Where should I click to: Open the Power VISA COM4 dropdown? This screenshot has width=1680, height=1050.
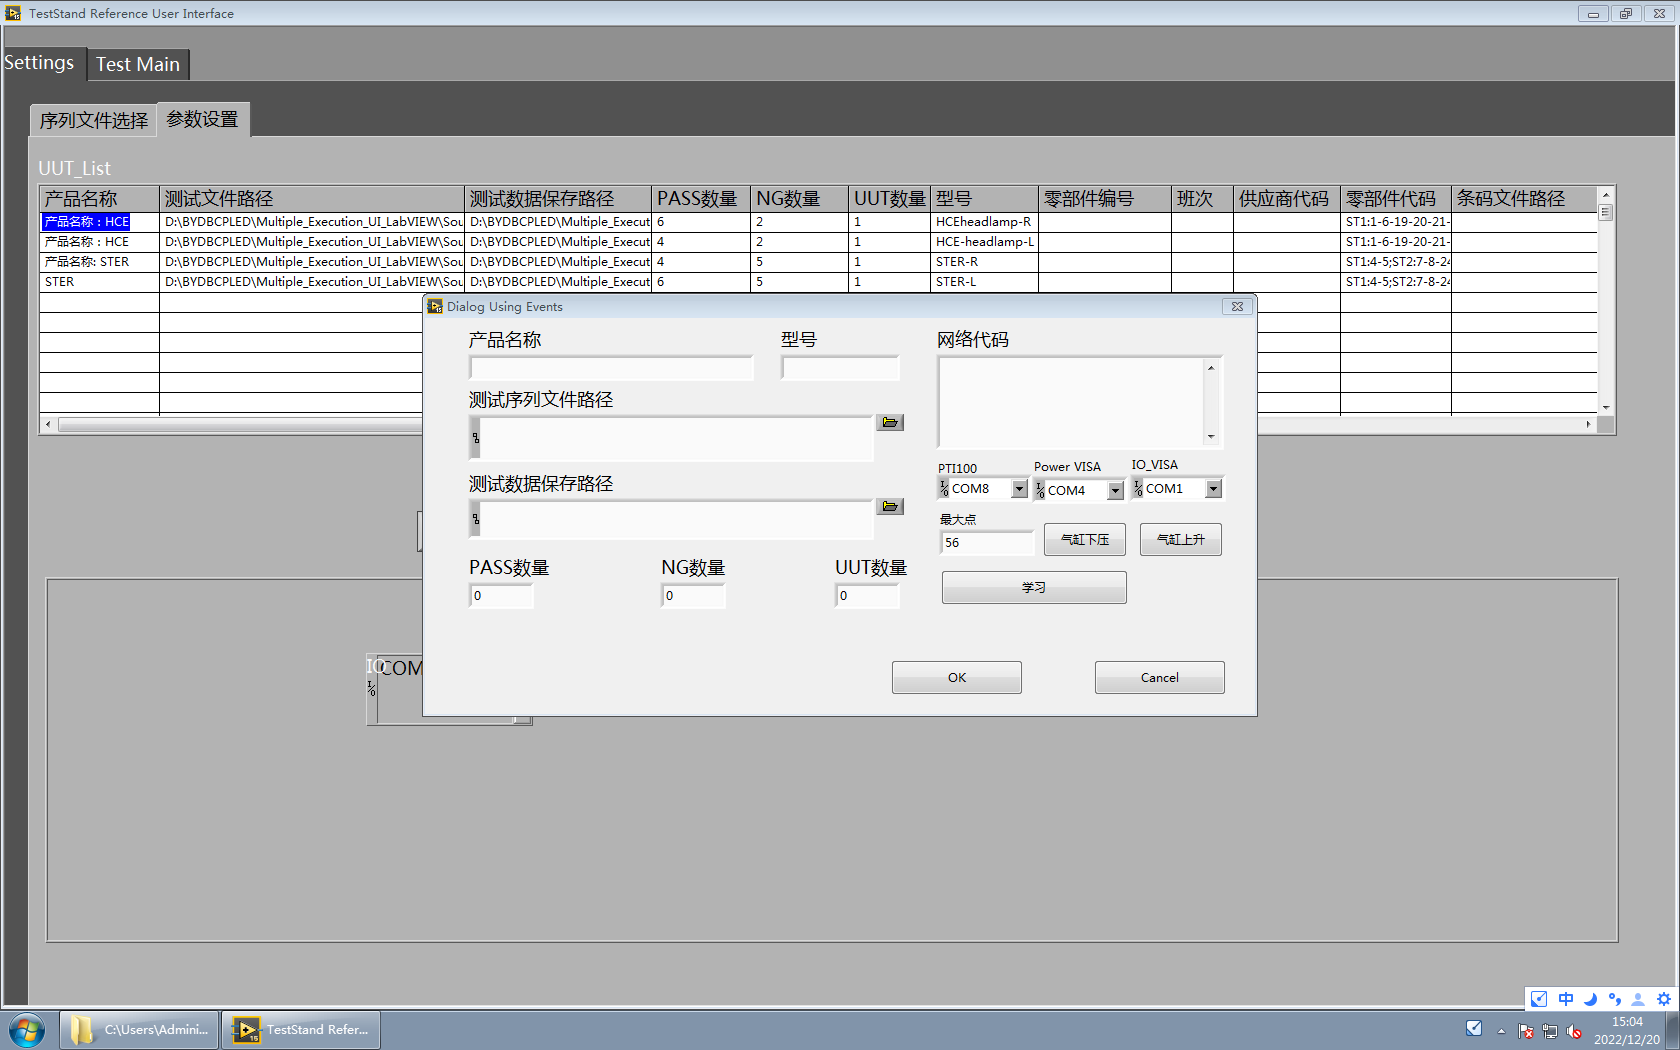pyautogui.click(x=1115, y=491)
